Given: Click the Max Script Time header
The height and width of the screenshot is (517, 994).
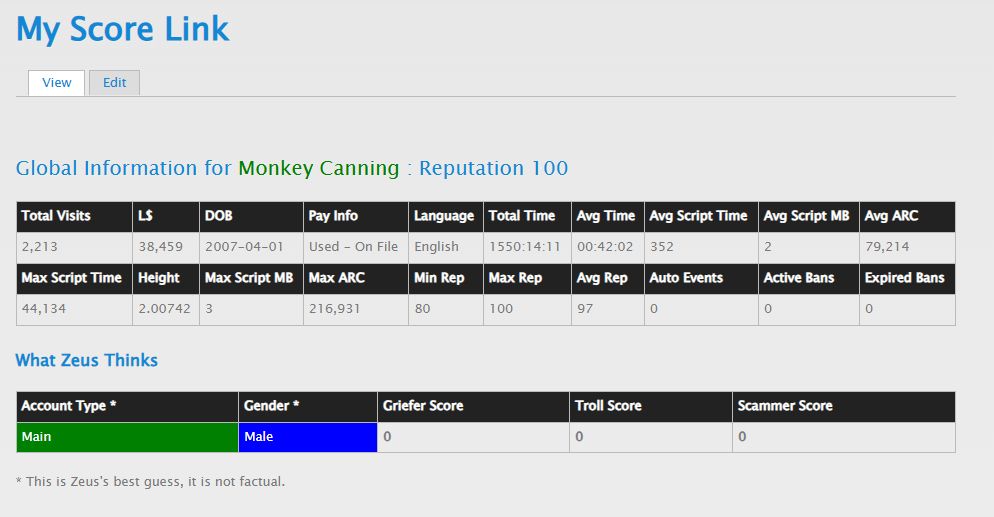Looking at the screenshot, I should 74,279.
